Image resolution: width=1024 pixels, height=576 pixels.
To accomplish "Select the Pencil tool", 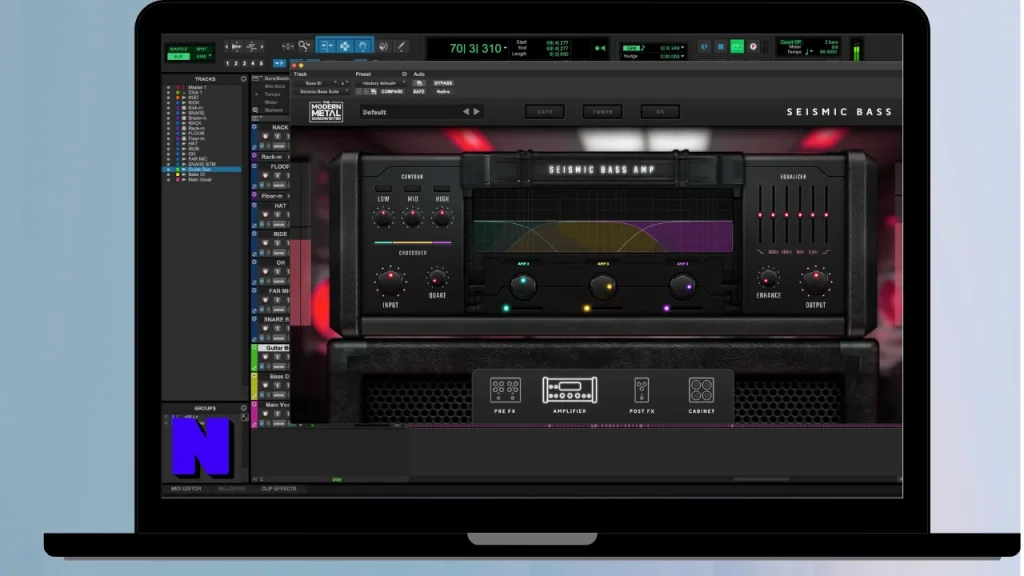I will [x=401, y=46].
